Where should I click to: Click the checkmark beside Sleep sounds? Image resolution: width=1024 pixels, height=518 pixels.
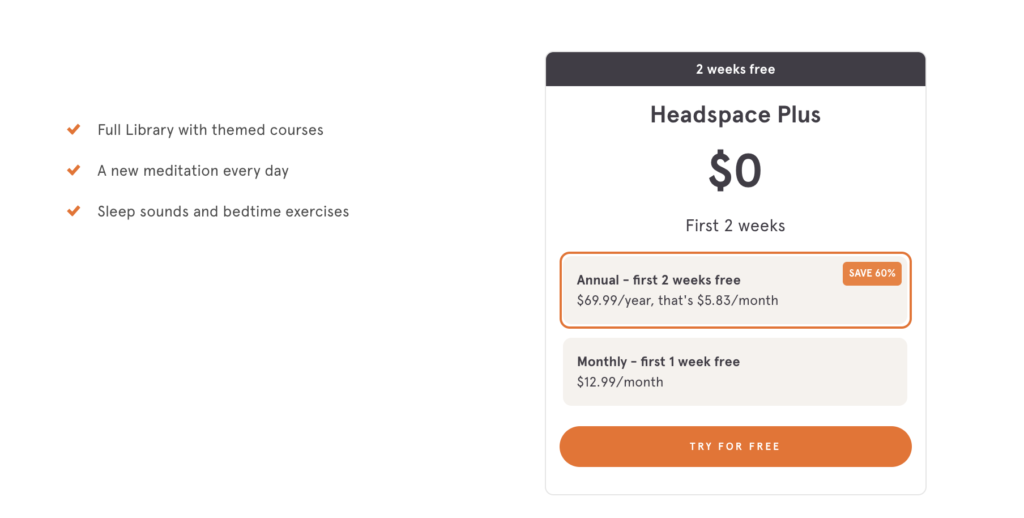coord(74,211)
